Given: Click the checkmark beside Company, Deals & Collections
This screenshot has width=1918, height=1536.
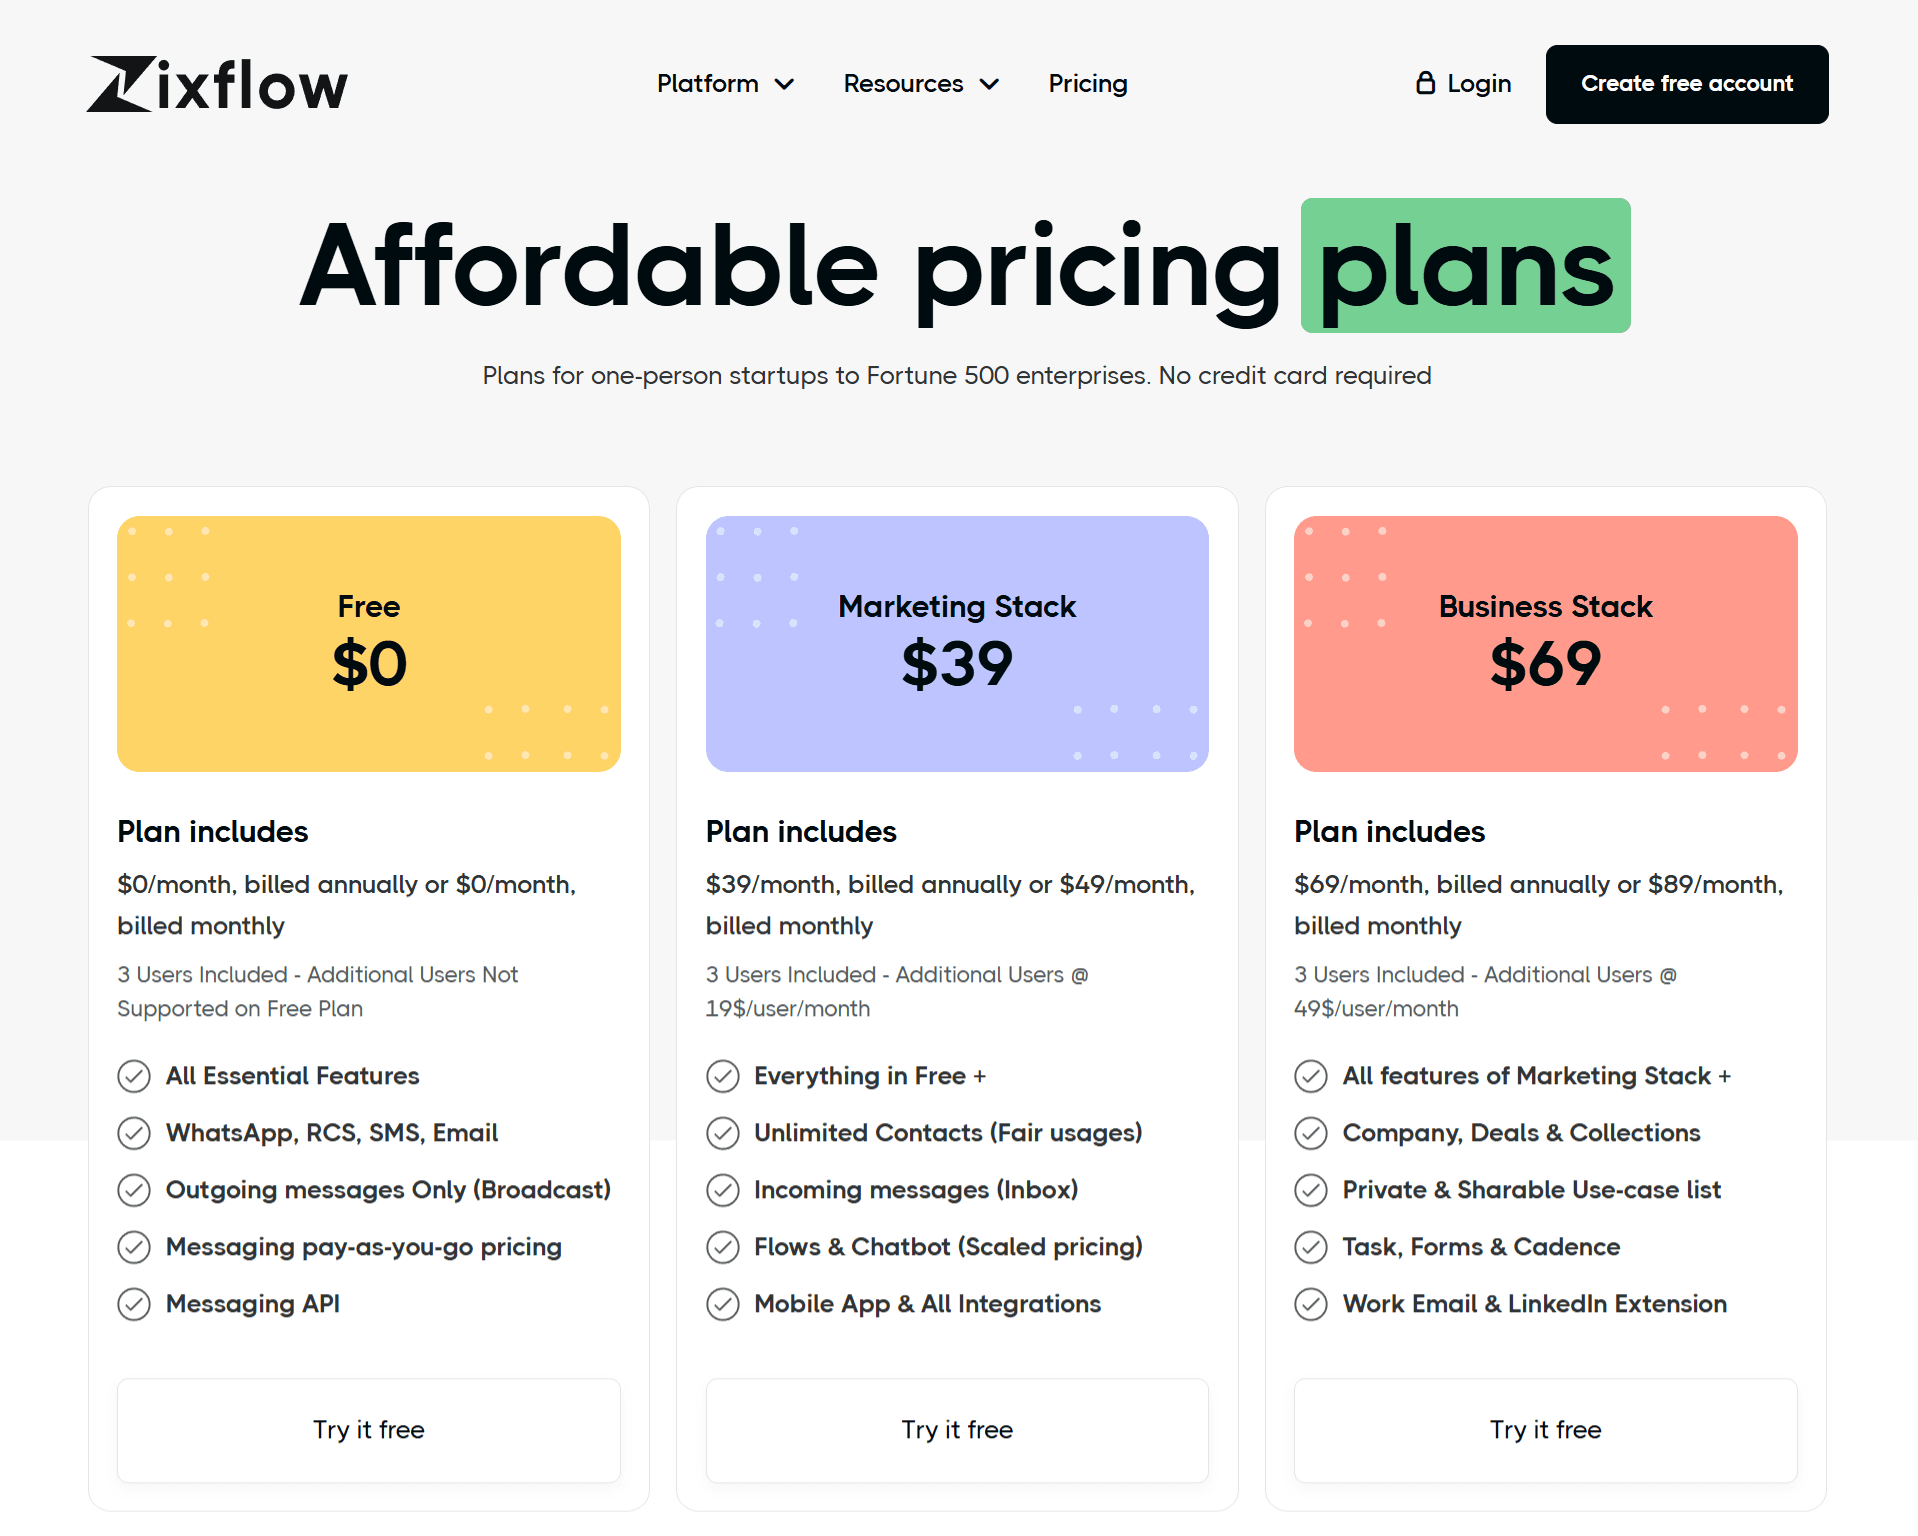Looking at the screenshot, I should click(1310, 1132).
